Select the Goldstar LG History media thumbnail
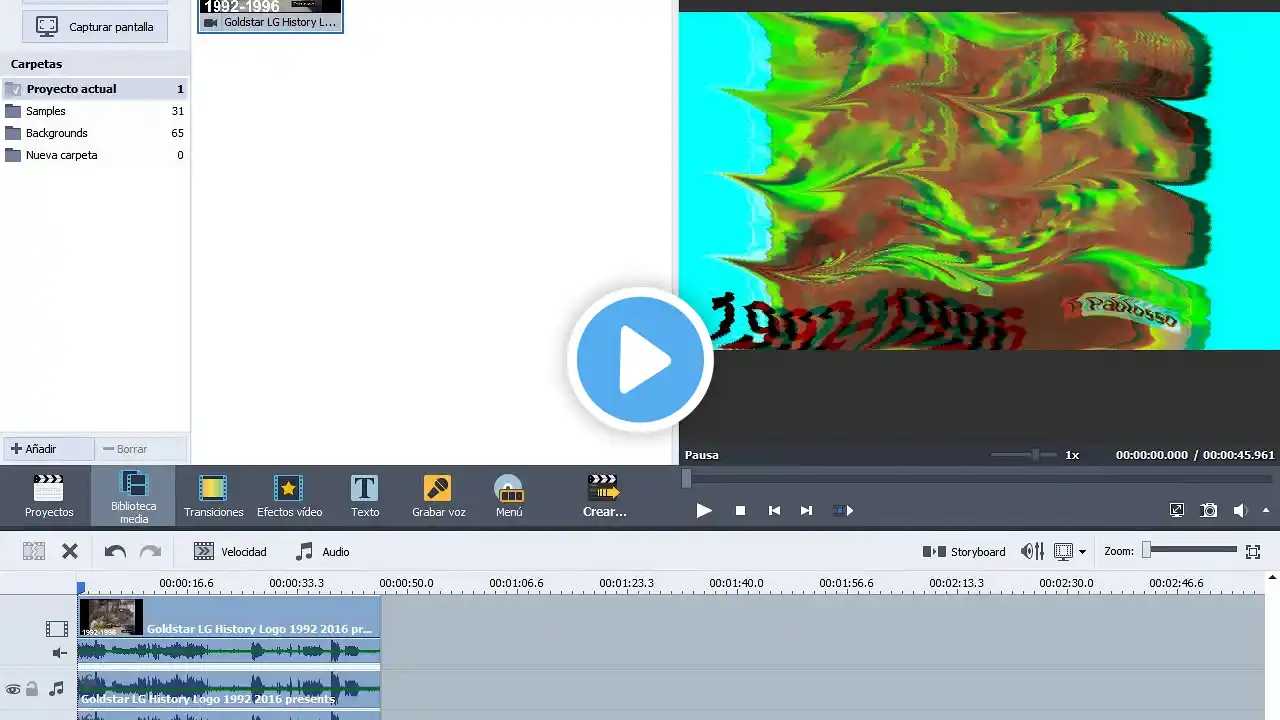 click(270, 15)
